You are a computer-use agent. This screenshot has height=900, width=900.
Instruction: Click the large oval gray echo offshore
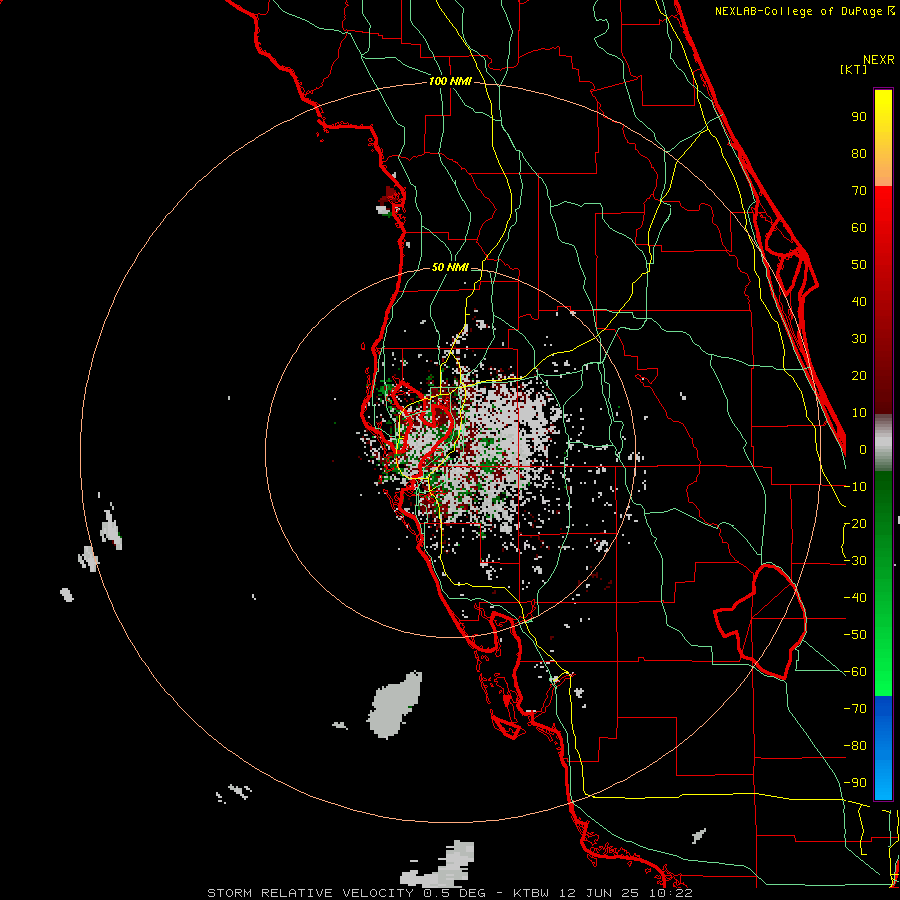[x=395, y=705]
